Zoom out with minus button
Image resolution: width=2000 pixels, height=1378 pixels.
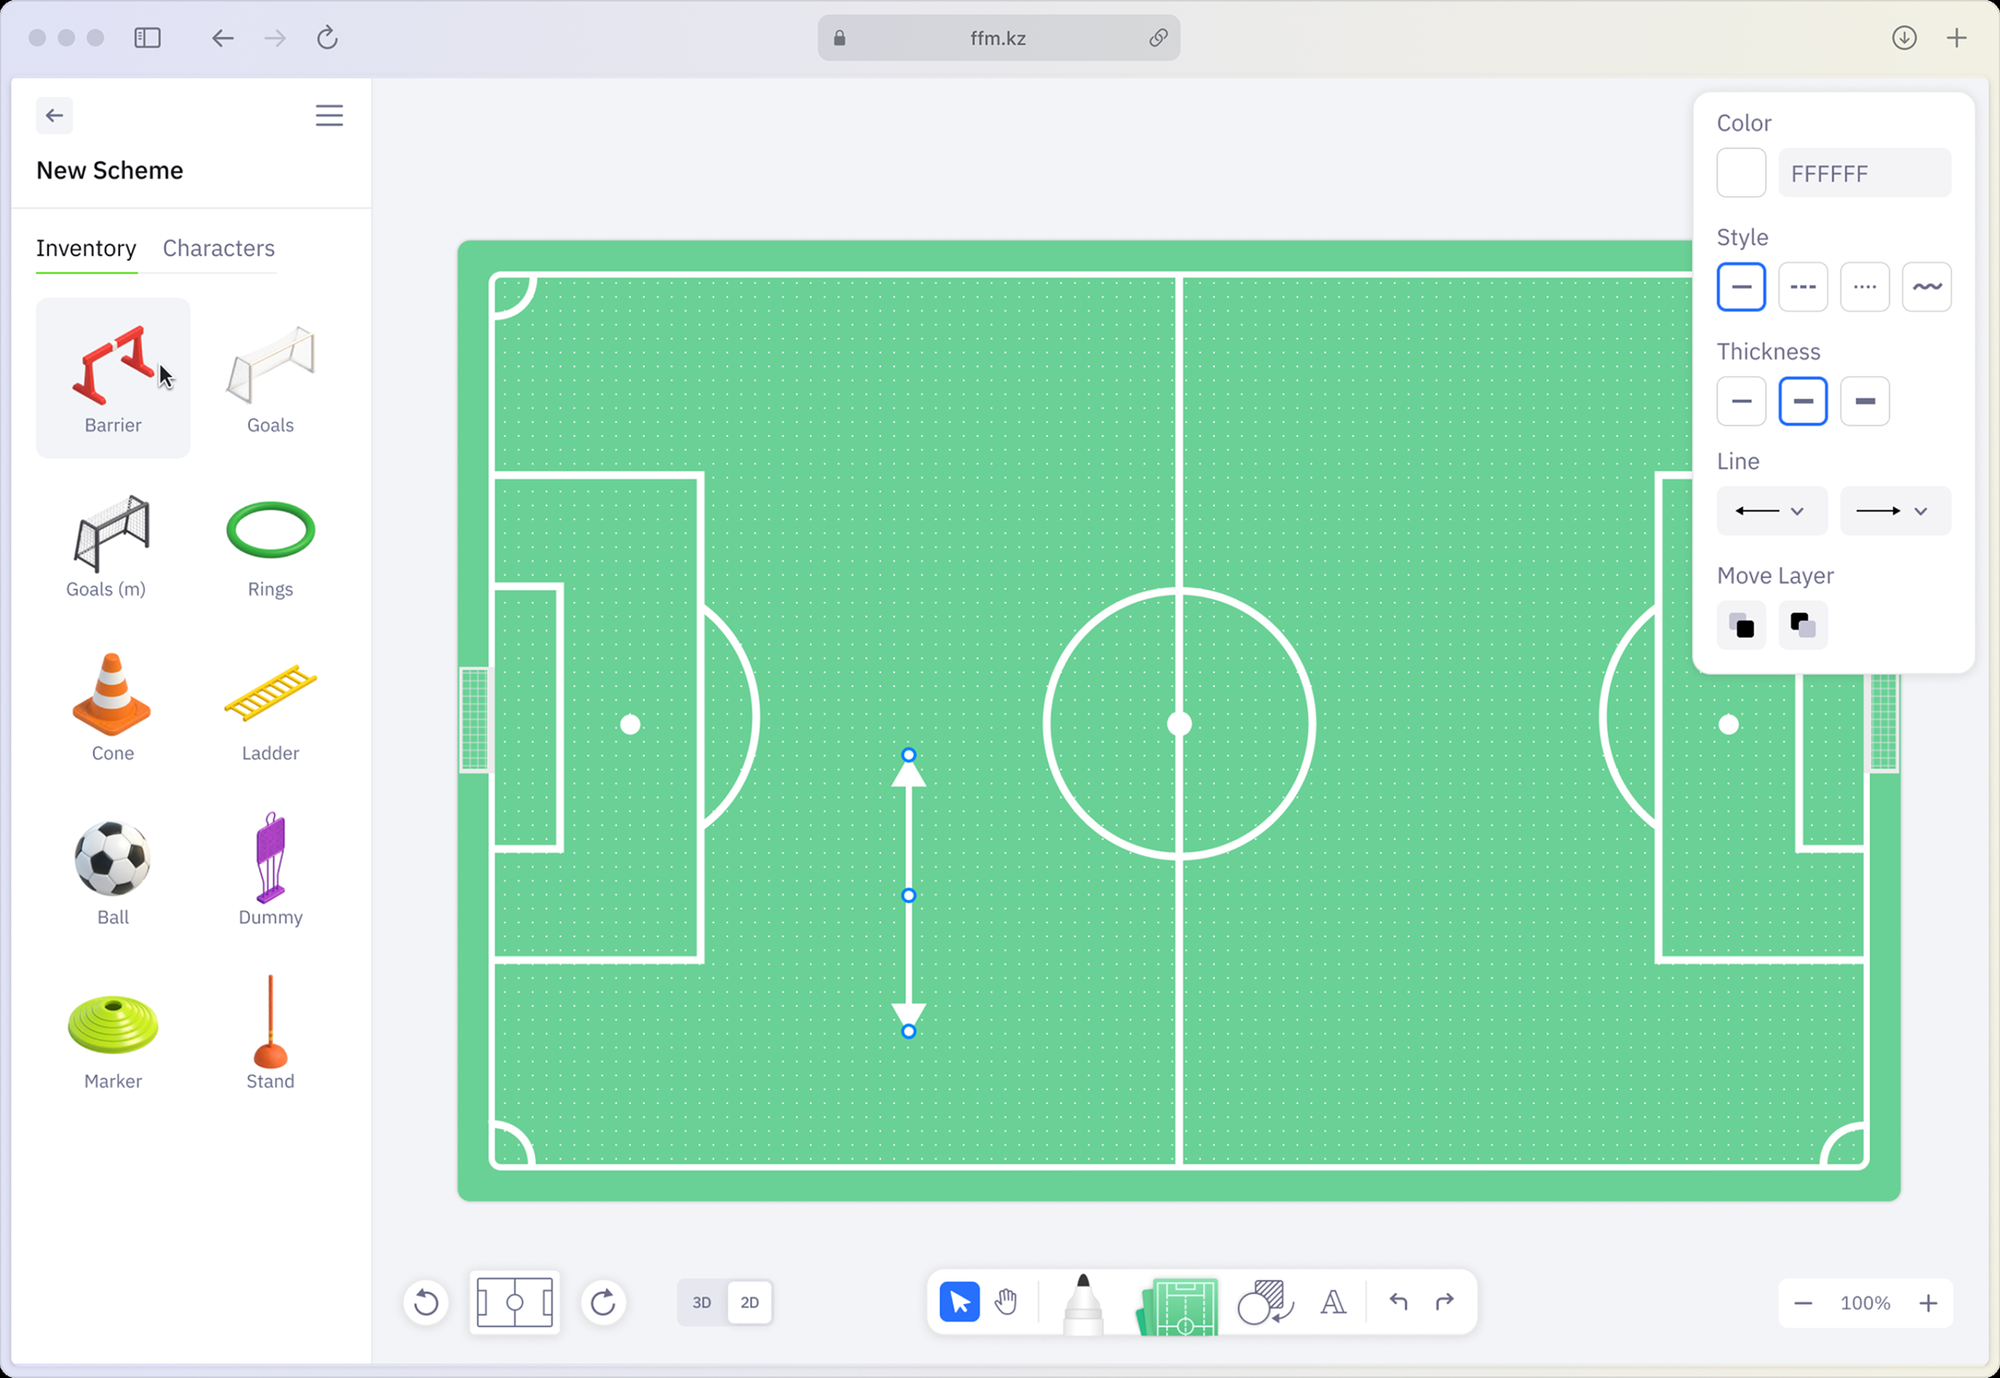coord(1803,1303)
